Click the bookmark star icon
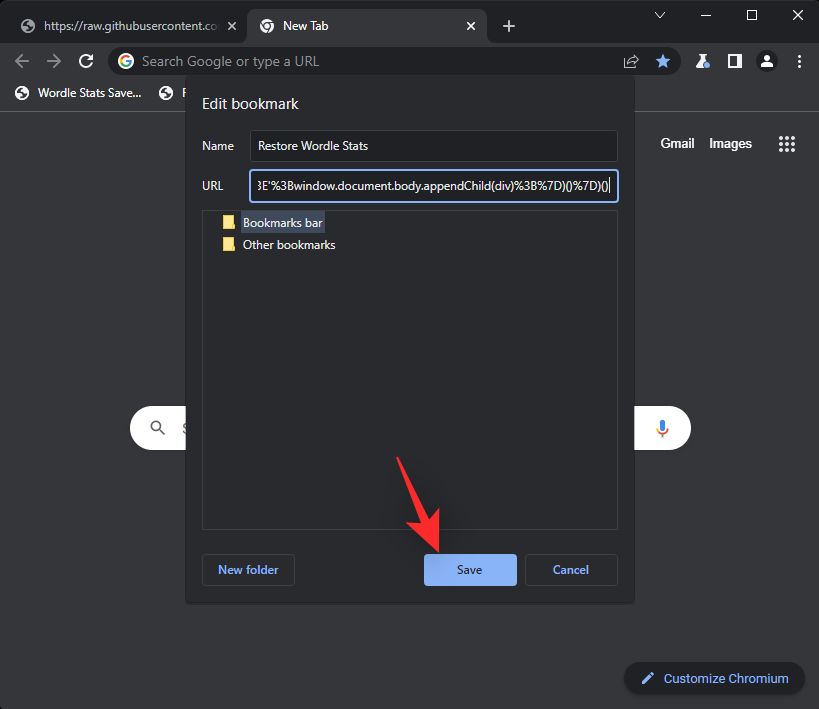Screen dimensions: 819x709 click(x=663, y=61)
